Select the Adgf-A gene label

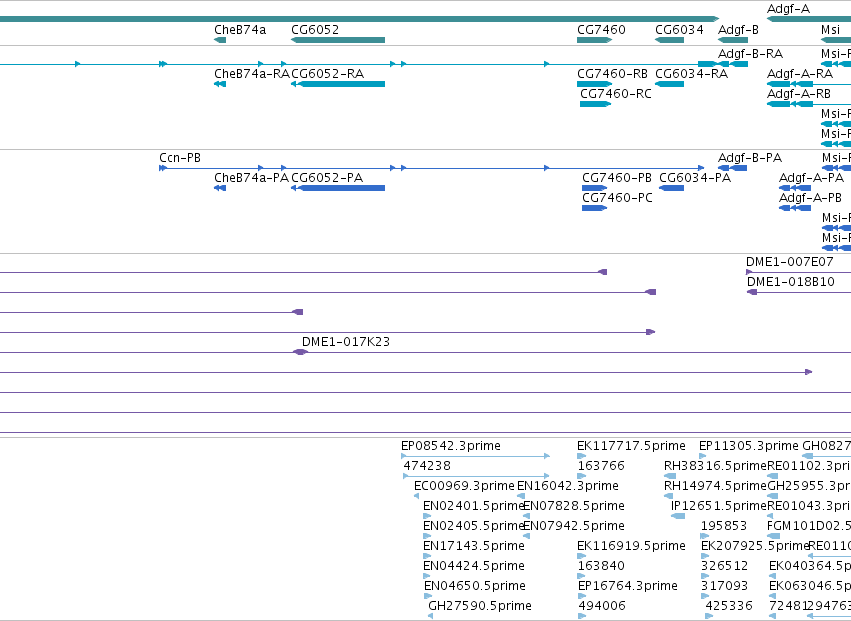pyautogui.click(x=788, y=9)
